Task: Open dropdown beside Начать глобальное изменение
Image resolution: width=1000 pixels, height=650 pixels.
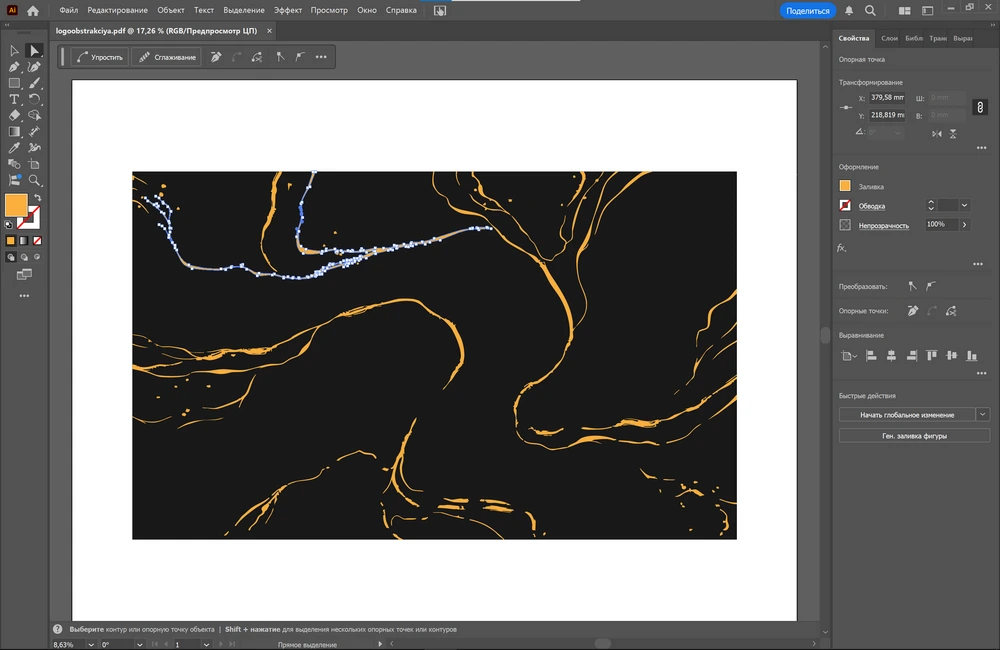Action: (983, 414)
